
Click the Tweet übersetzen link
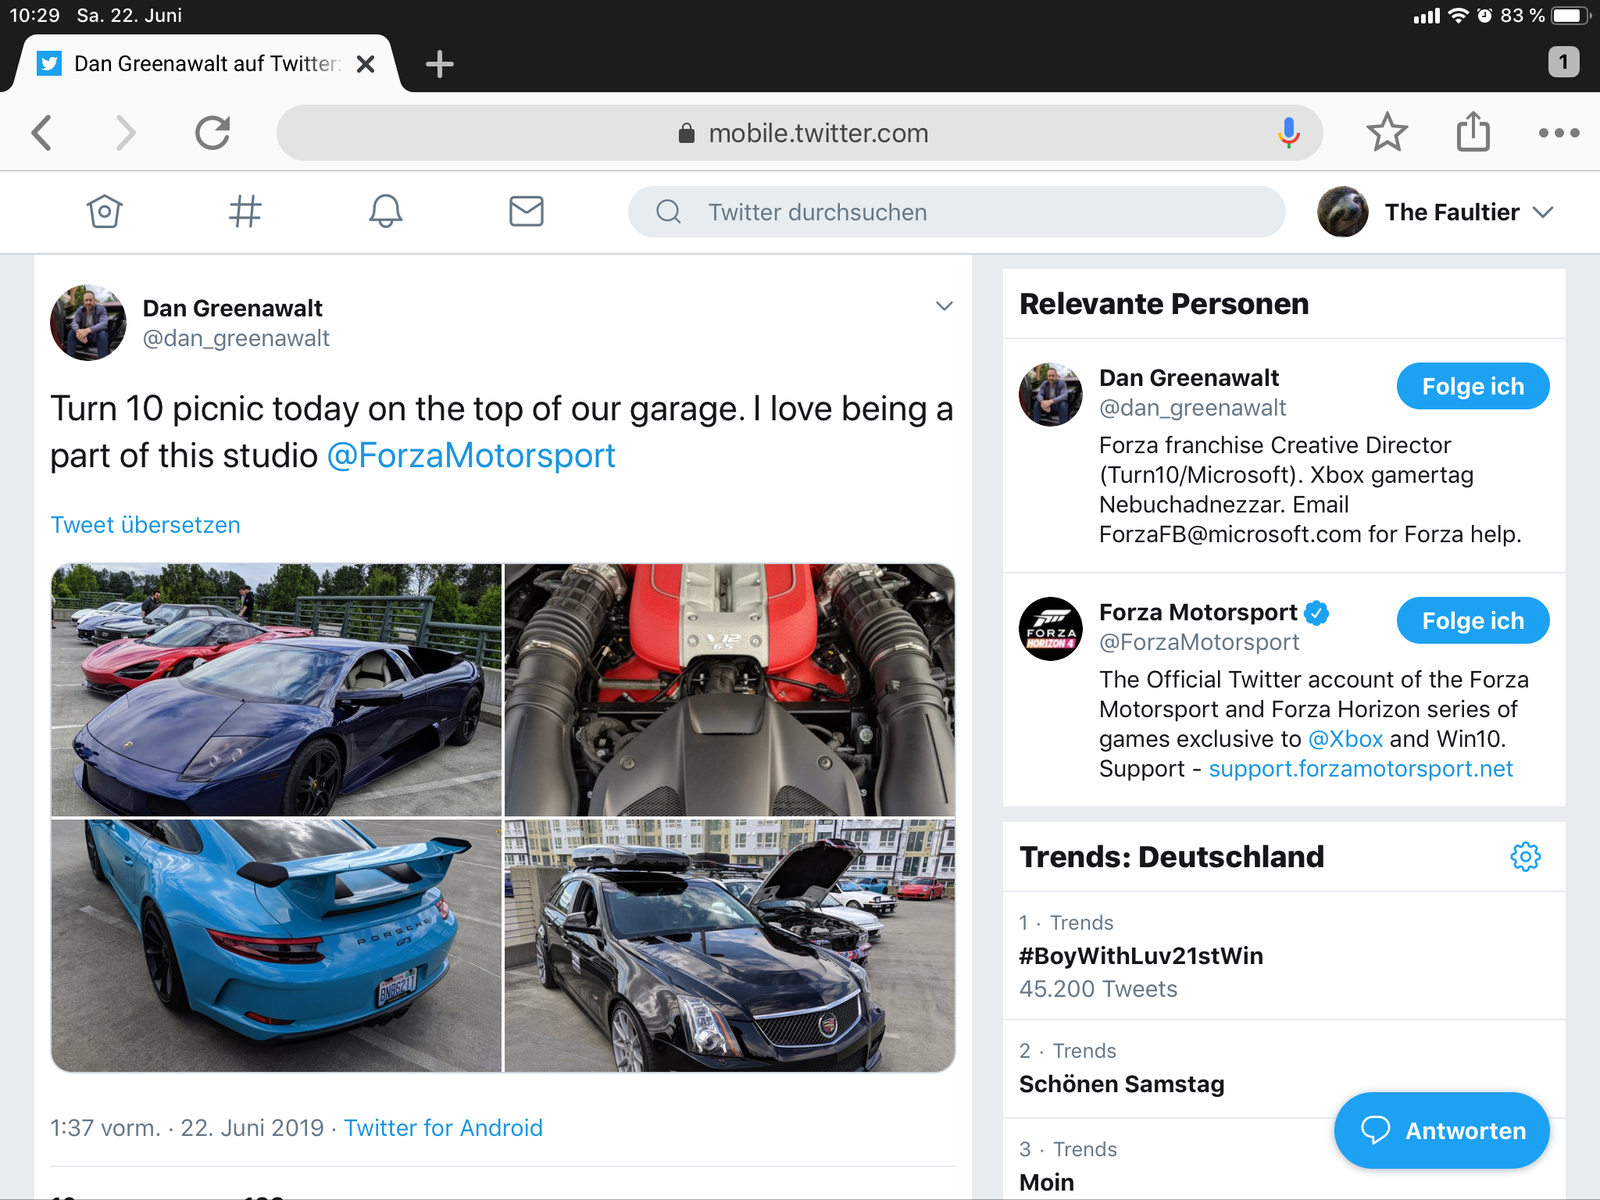pyautogui.click(x=146, y=525)
